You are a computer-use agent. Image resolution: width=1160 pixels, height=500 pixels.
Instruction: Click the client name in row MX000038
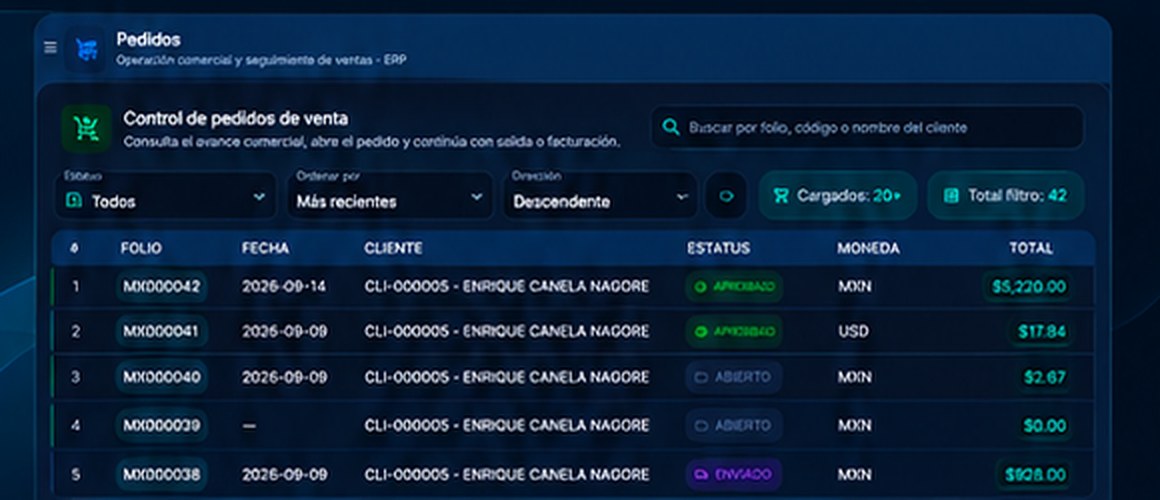[x=507, y=475]
